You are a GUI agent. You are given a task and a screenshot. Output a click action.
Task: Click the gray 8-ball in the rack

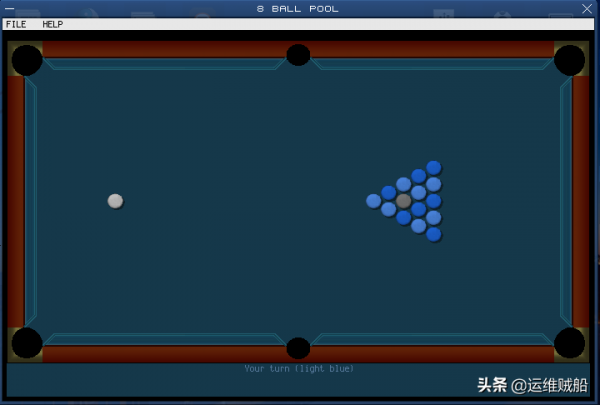404,201
